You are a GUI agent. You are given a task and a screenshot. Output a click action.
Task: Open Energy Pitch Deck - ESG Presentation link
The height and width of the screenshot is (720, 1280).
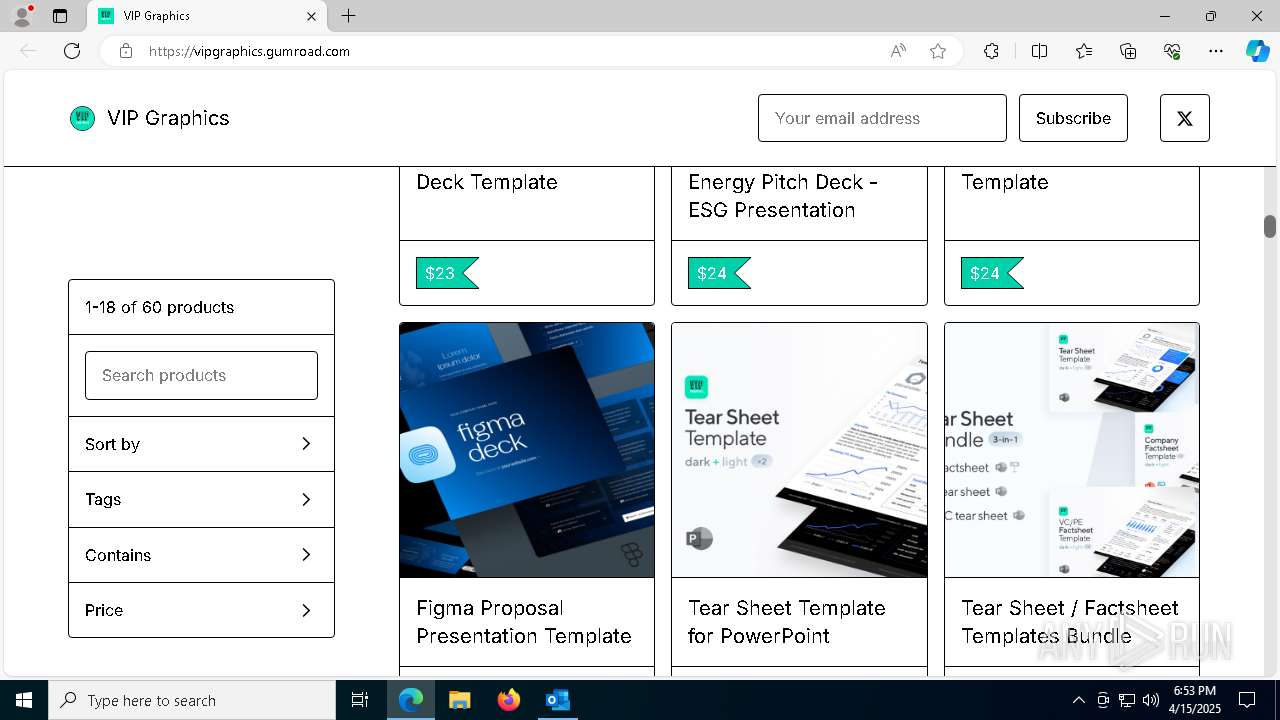(x=782, y=196)
